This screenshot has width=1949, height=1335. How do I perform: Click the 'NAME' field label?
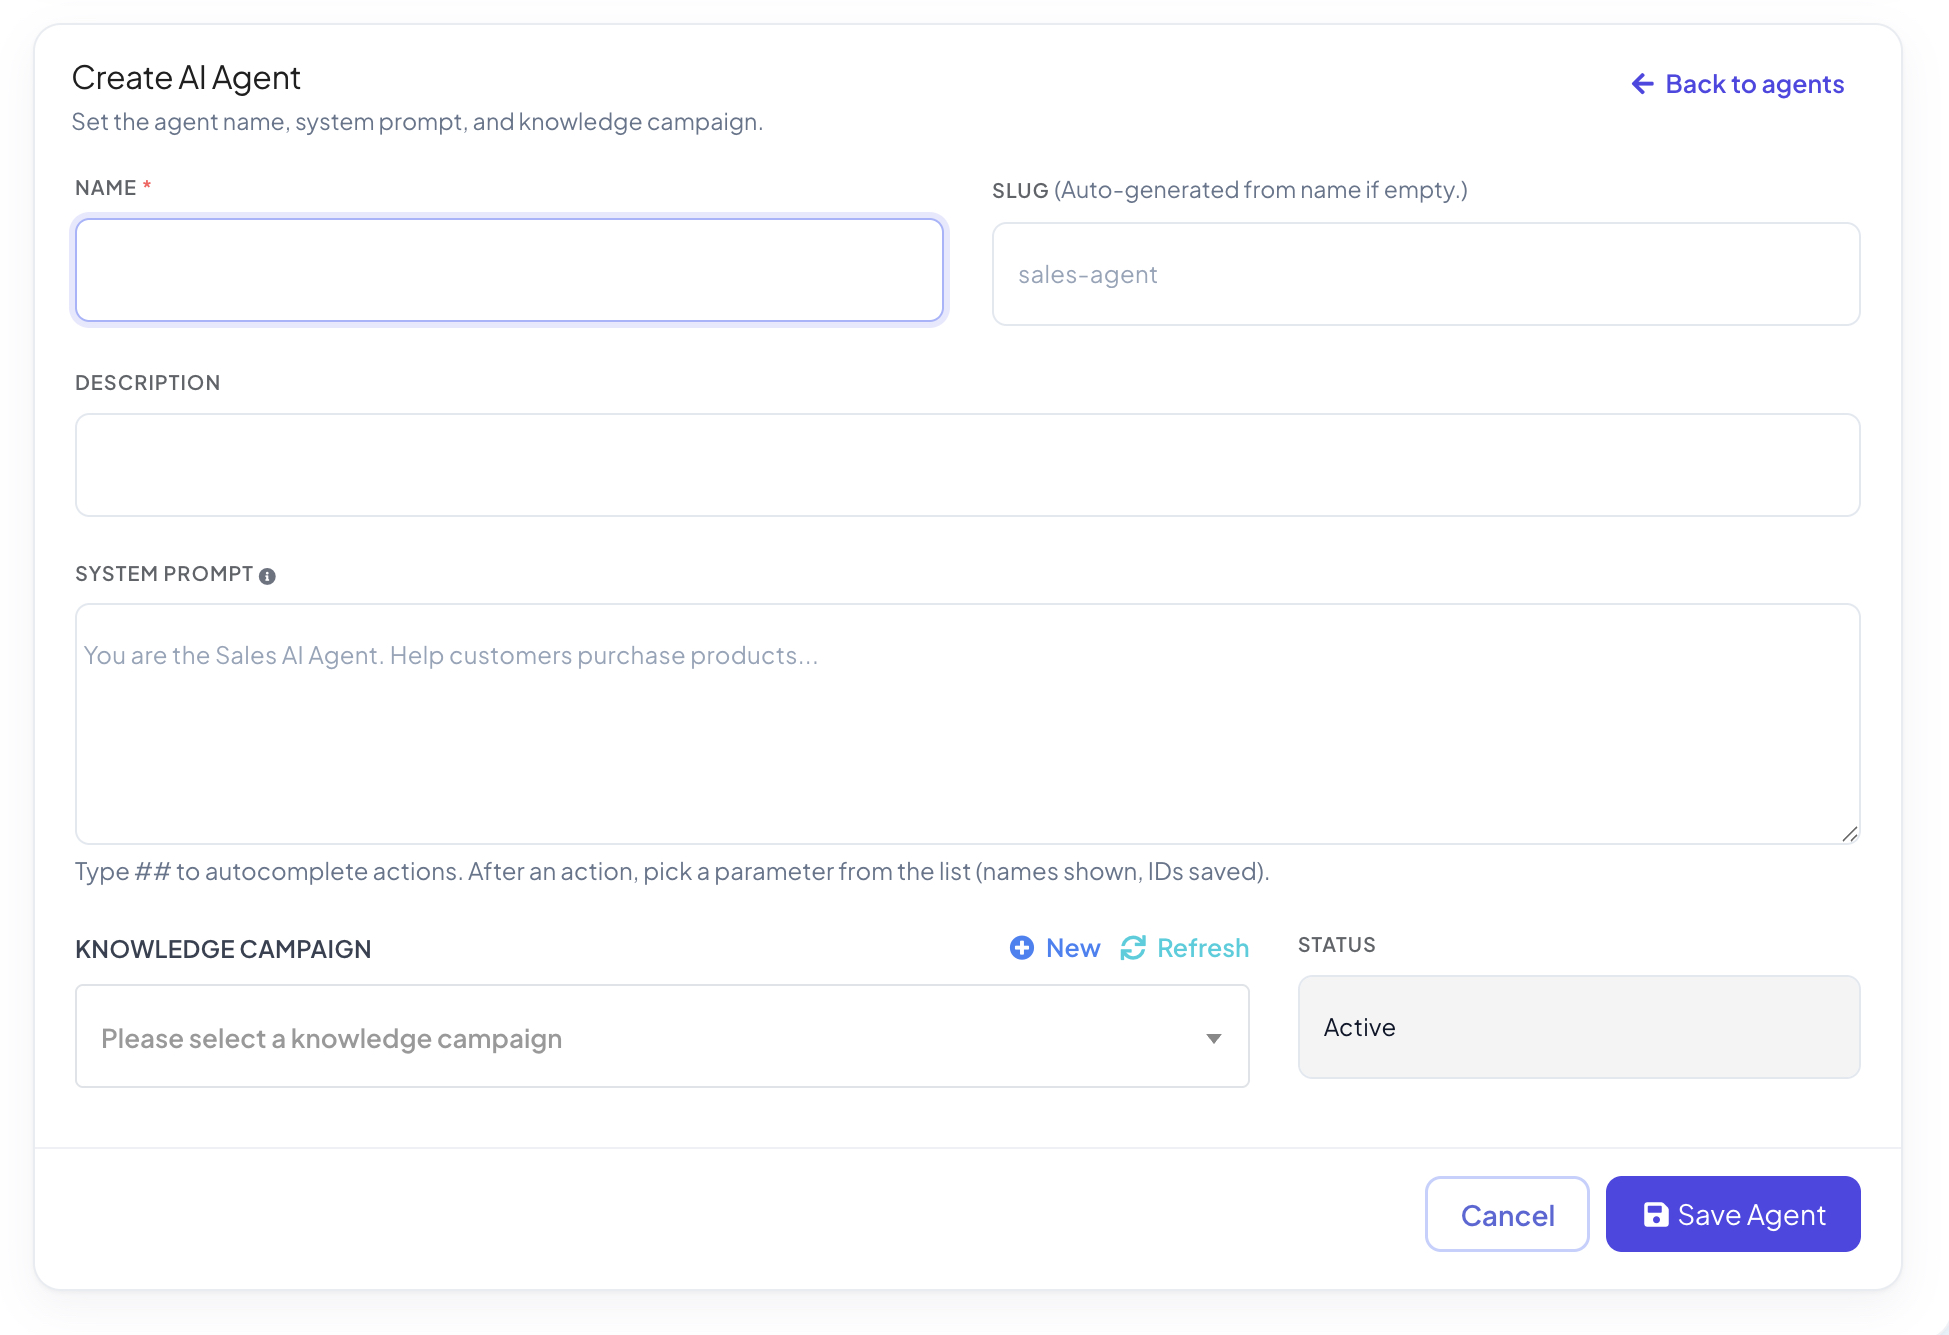tap(106, 188)
